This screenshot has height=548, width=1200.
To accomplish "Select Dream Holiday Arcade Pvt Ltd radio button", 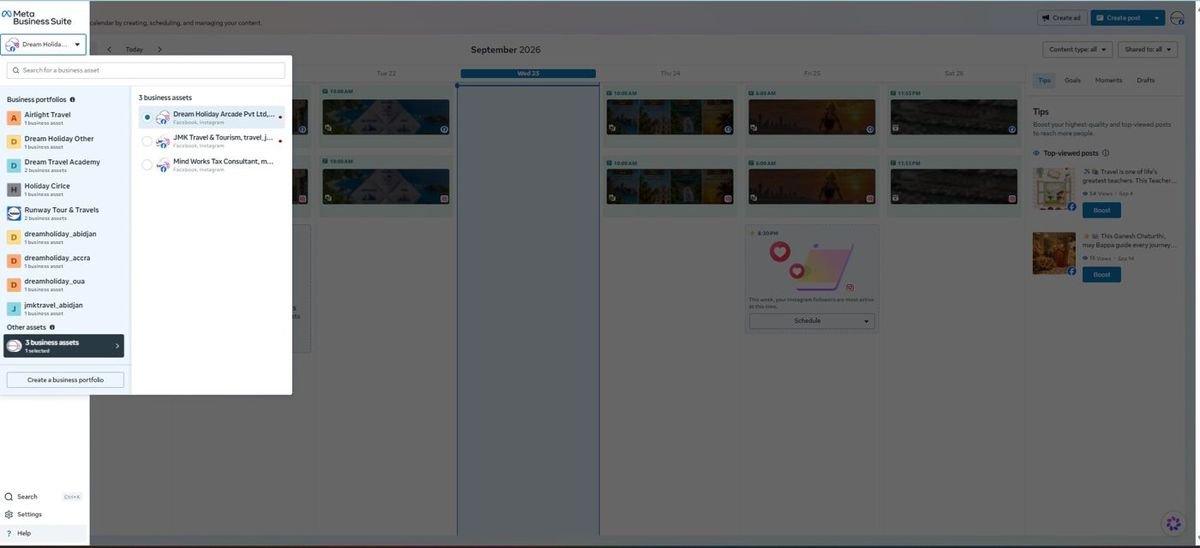I will 147,117.
